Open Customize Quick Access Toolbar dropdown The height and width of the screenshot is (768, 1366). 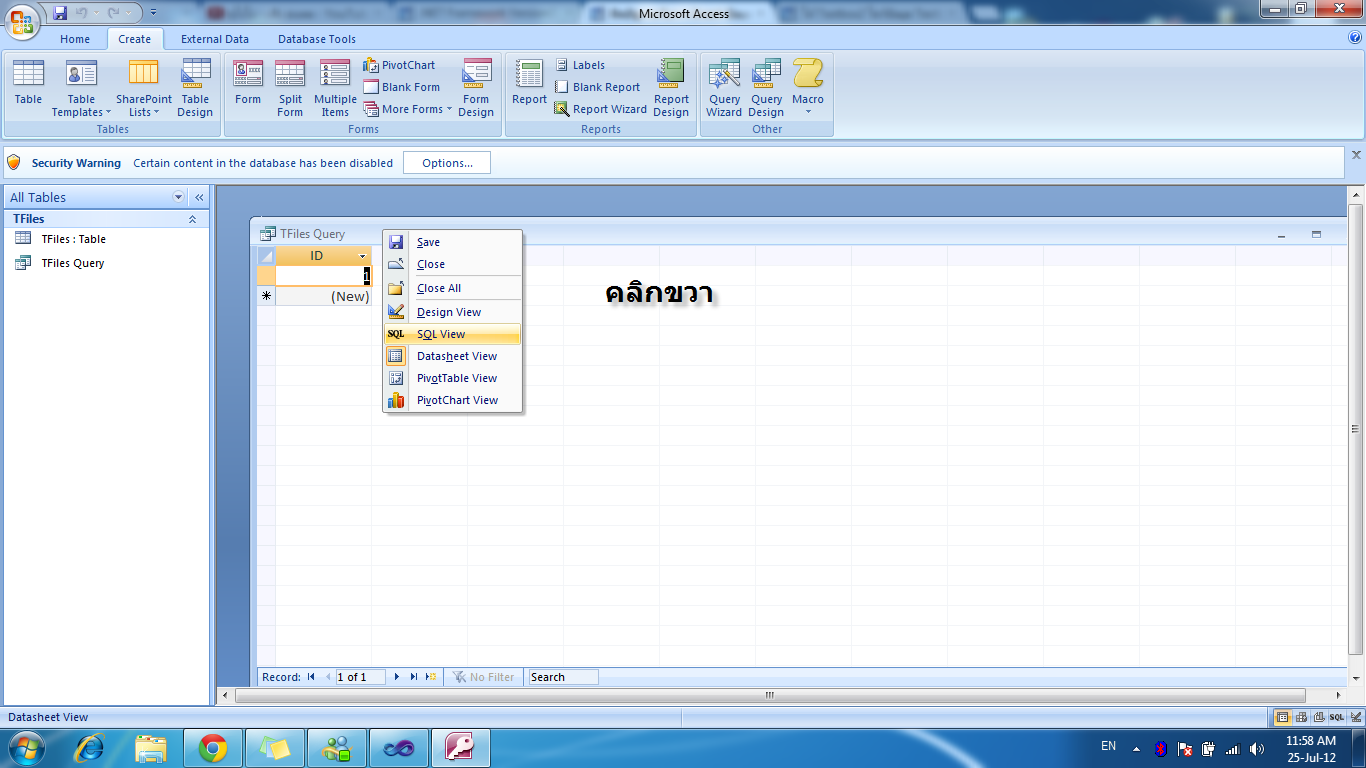click(x=153, y=13)
